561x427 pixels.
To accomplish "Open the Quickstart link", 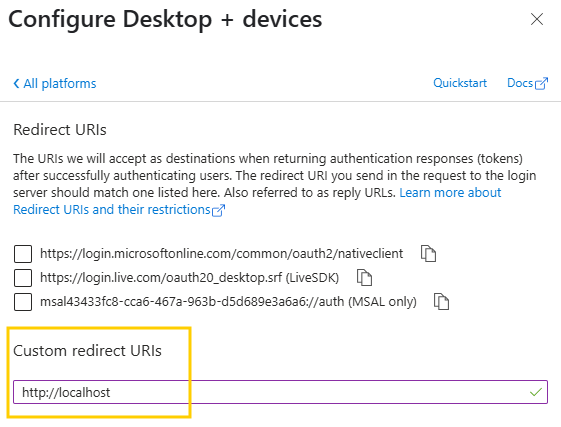I will coord(460,83).
